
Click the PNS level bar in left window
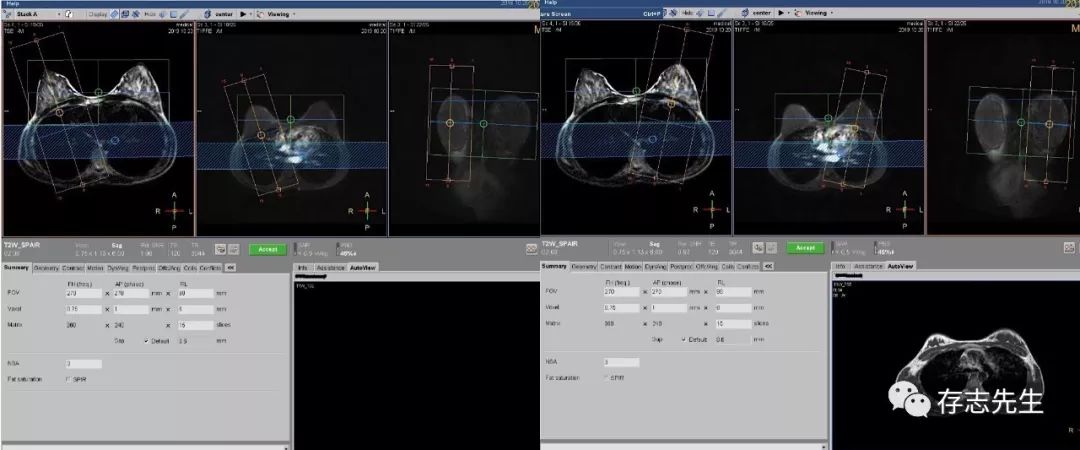point(338,249)
